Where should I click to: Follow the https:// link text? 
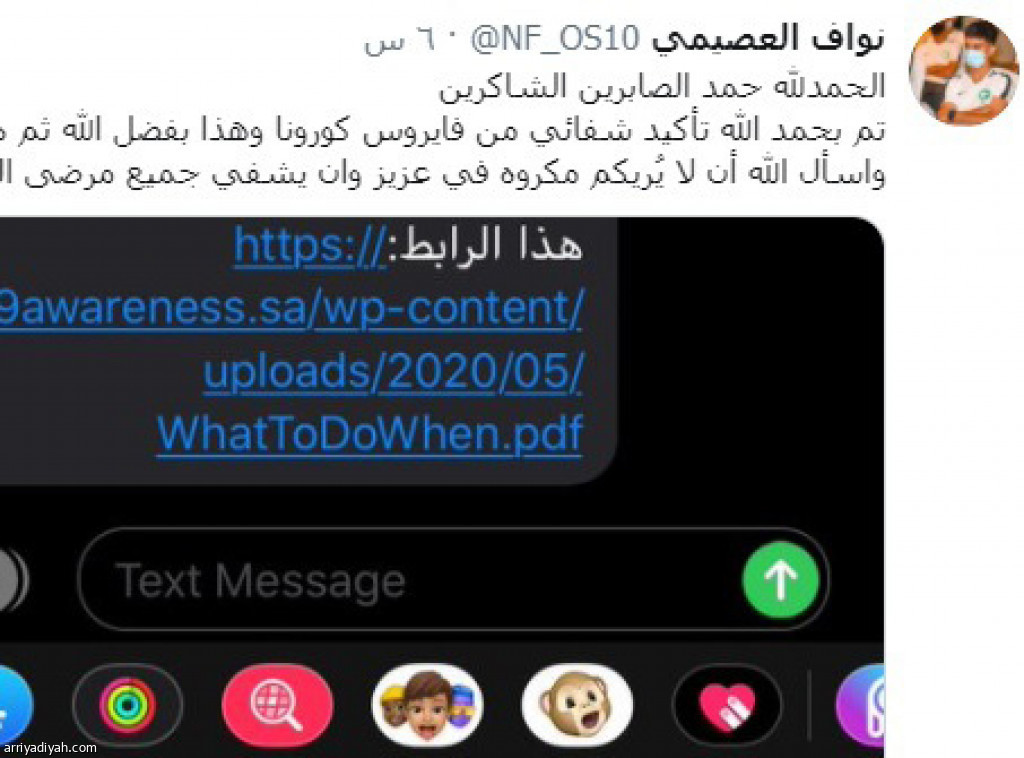[311, 247]
